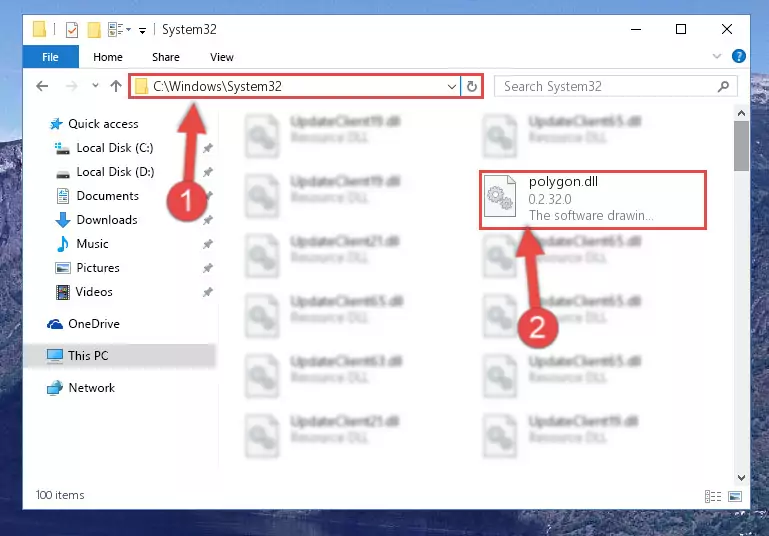
Task: Click the pin icon beside Downloads
Action: [x=208, y=220]
